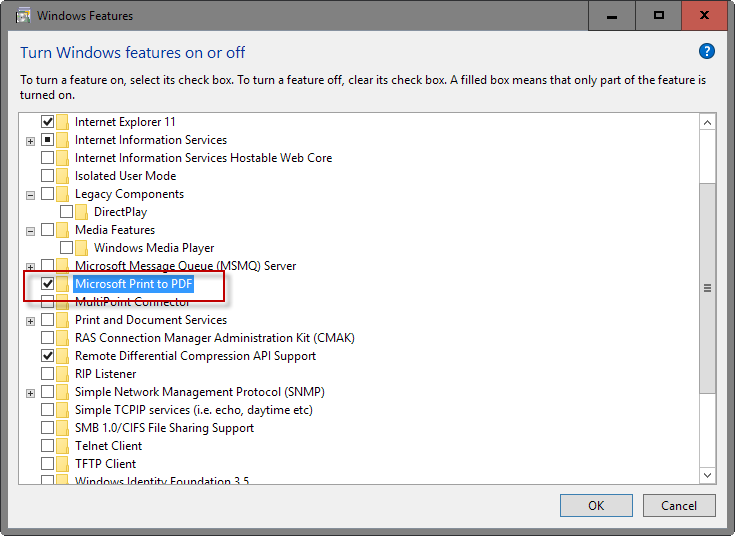Click the folder icon beside Telnet Client
The height and width of the screenshot is (536, 735).
tap(62, 445)
